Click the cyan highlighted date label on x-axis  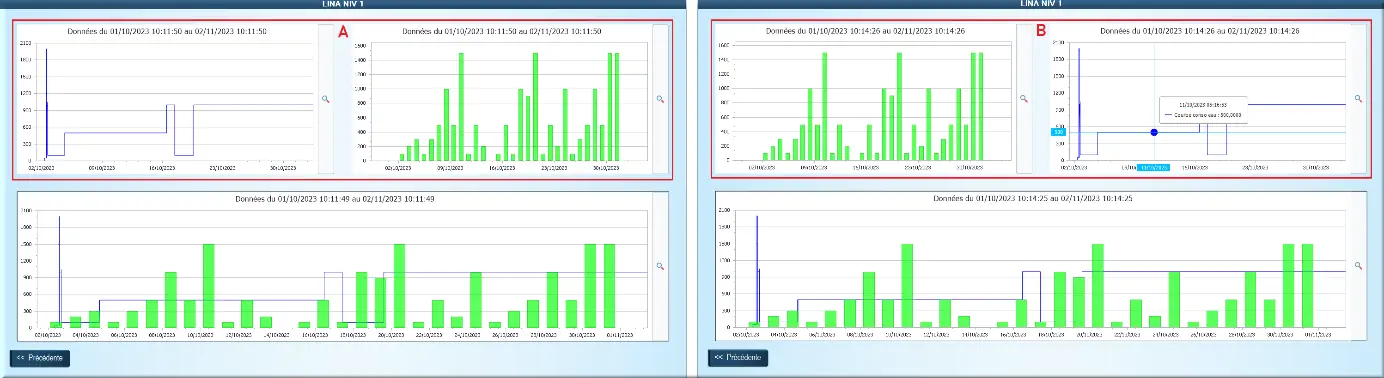pyautogui.click(x=1153, y=167)
